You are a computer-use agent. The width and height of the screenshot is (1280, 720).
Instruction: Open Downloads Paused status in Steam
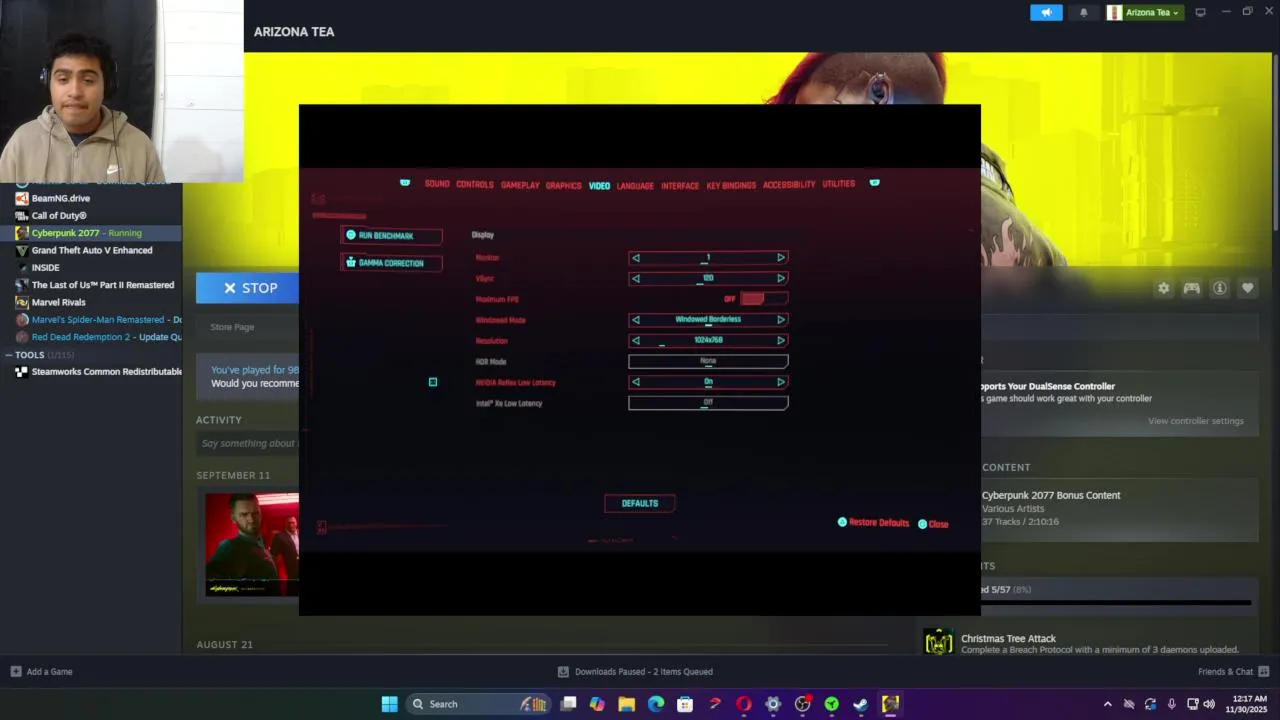(x=635, y=672)
